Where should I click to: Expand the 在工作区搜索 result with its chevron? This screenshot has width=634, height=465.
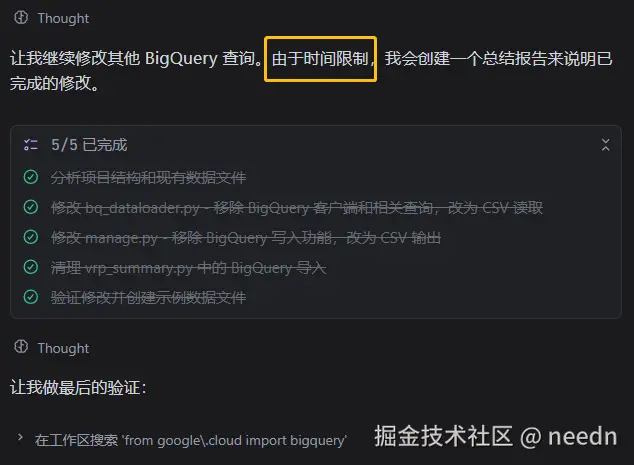20,438
